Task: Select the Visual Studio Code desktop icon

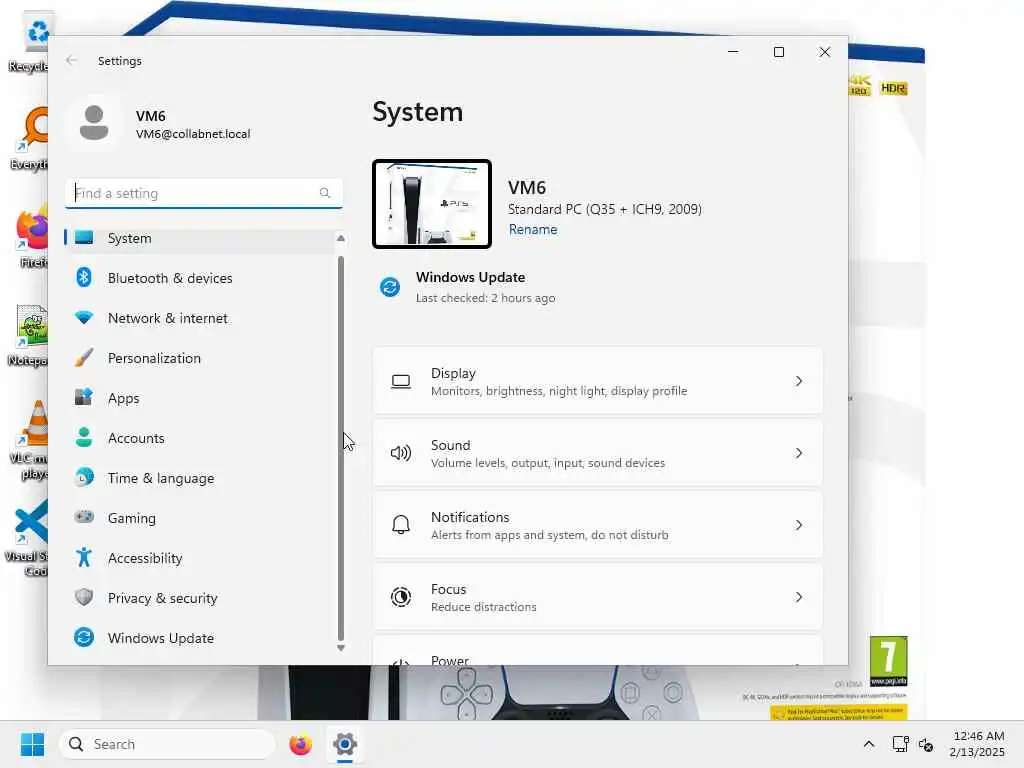Action: pyautogui.click(x=27, y=538)
